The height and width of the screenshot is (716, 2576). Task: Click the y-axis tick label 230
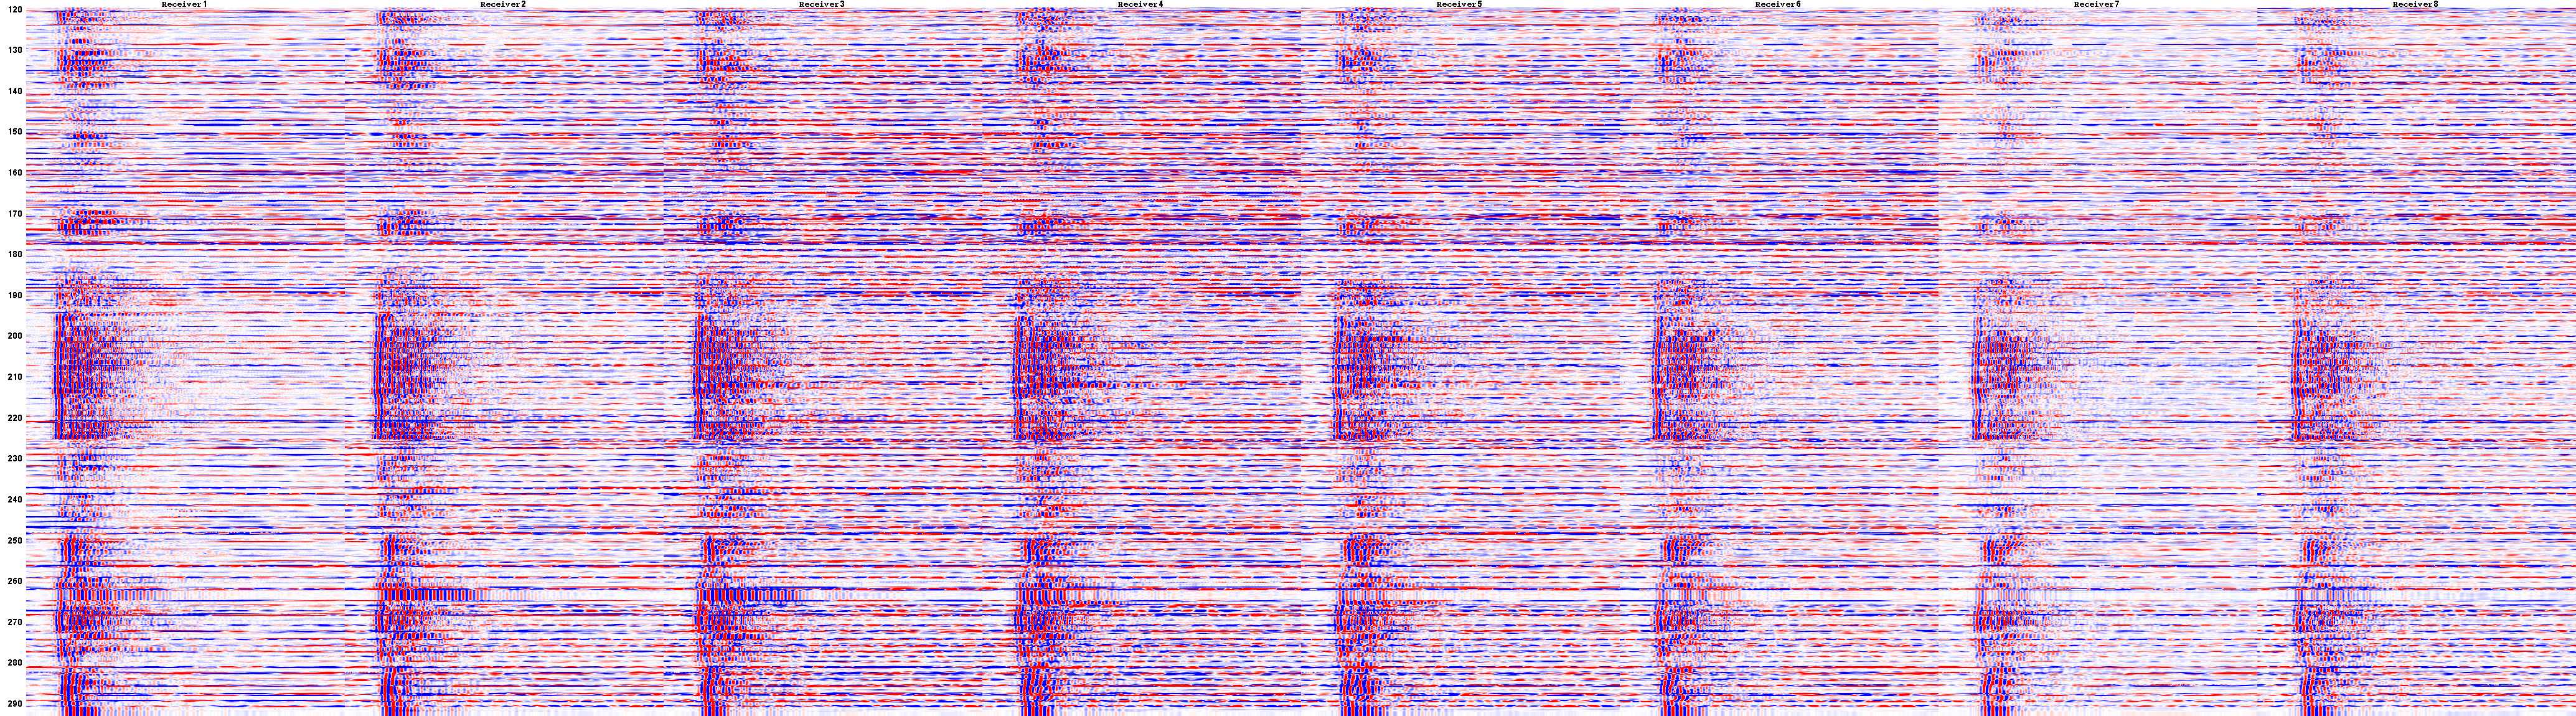pyautogui.click(x=14, y=459)
